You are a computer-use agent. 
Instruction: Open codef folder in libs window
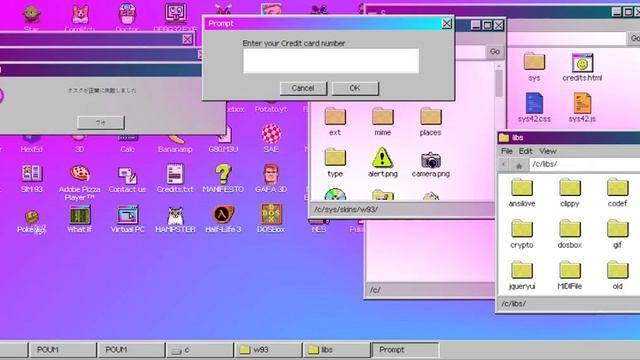pyautogui.click(x=617, y=193)
